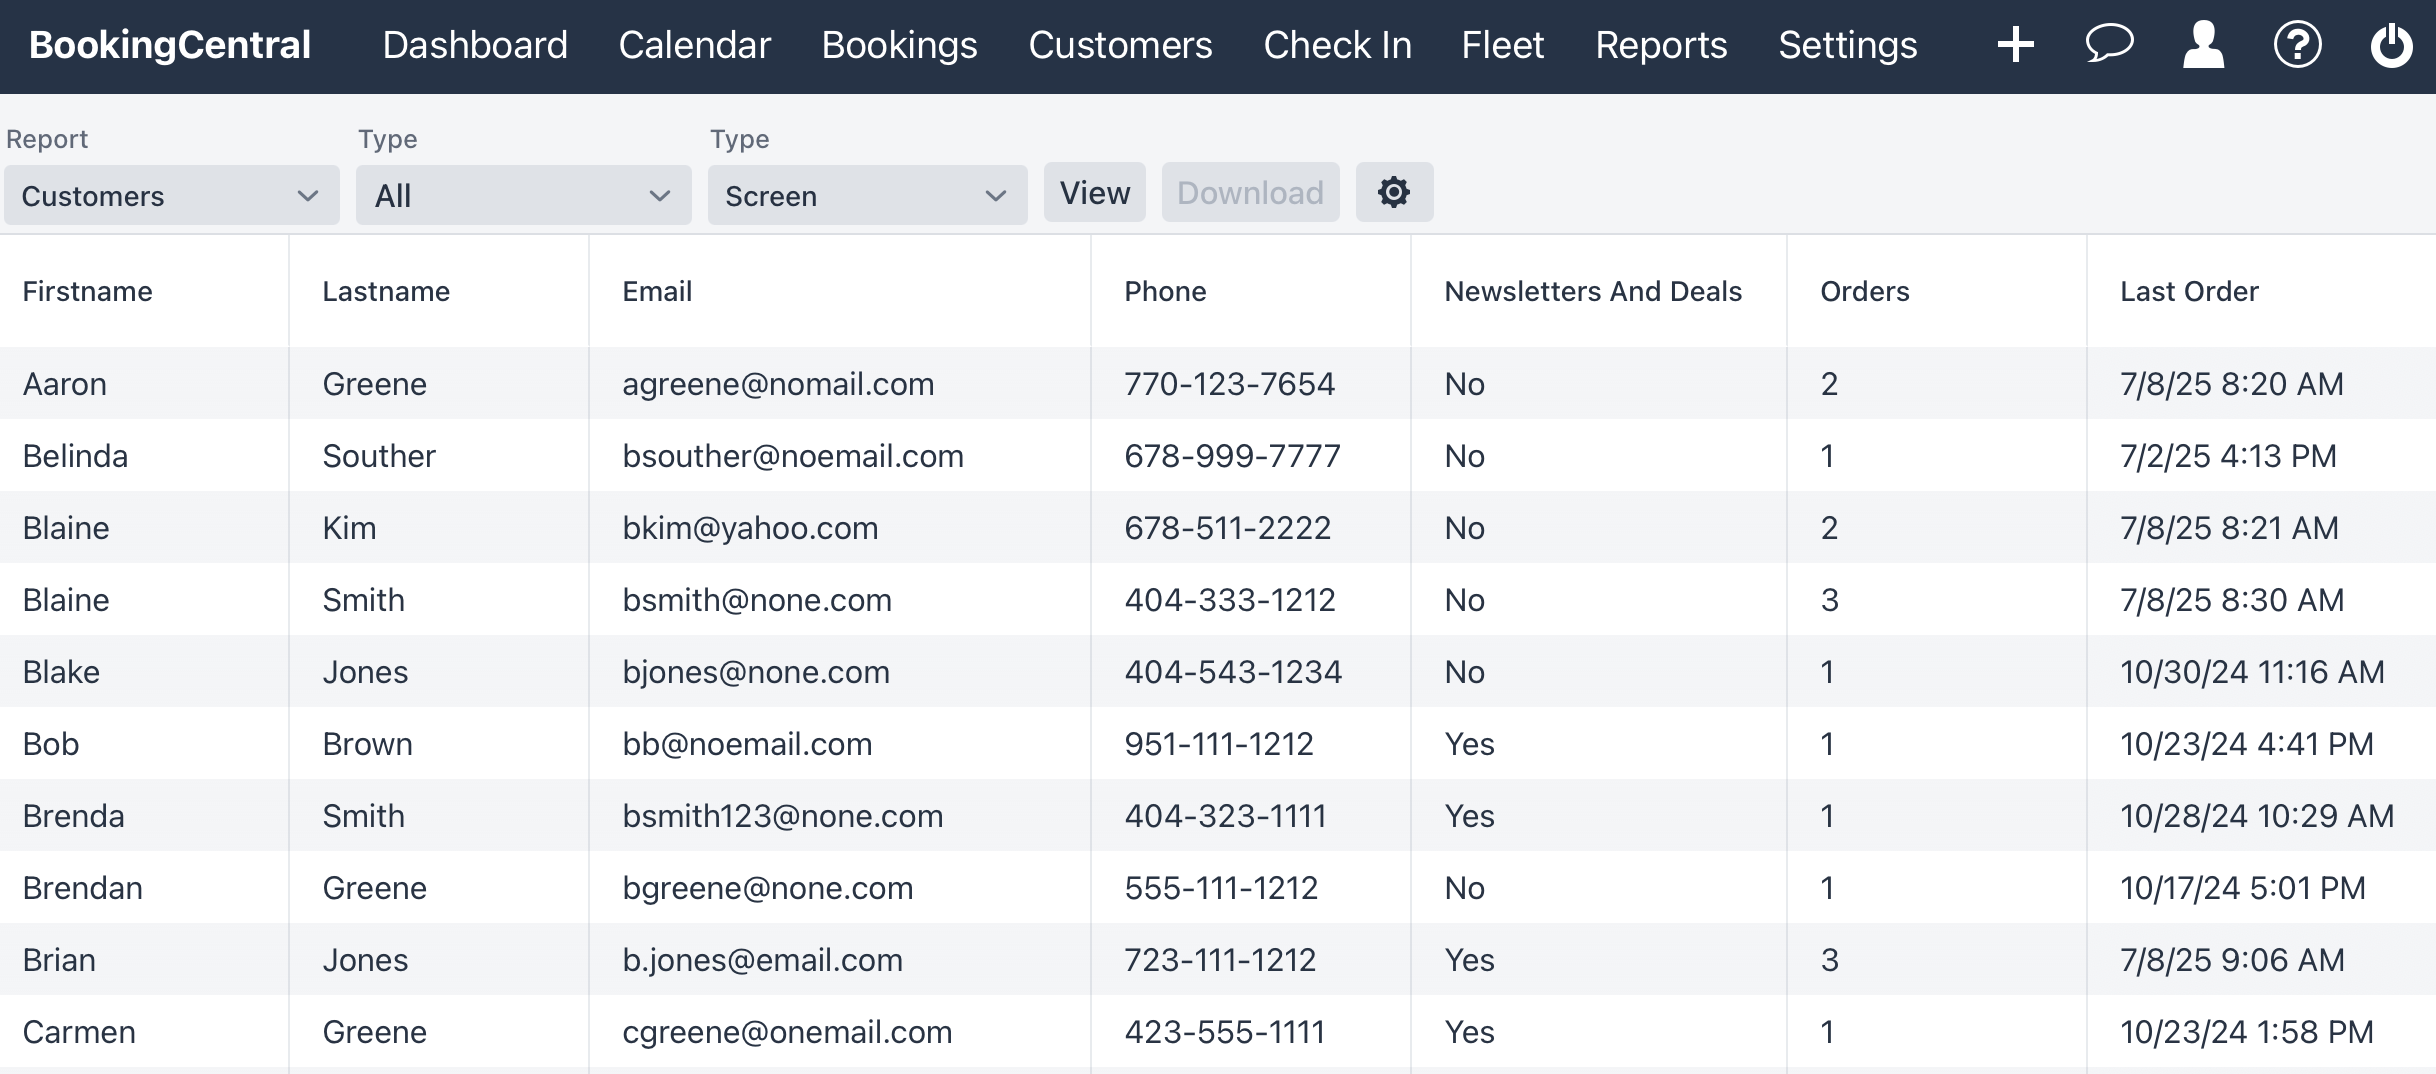Open the chat messages icon
The image size is (2436, 1074).
pos(2109,45)
